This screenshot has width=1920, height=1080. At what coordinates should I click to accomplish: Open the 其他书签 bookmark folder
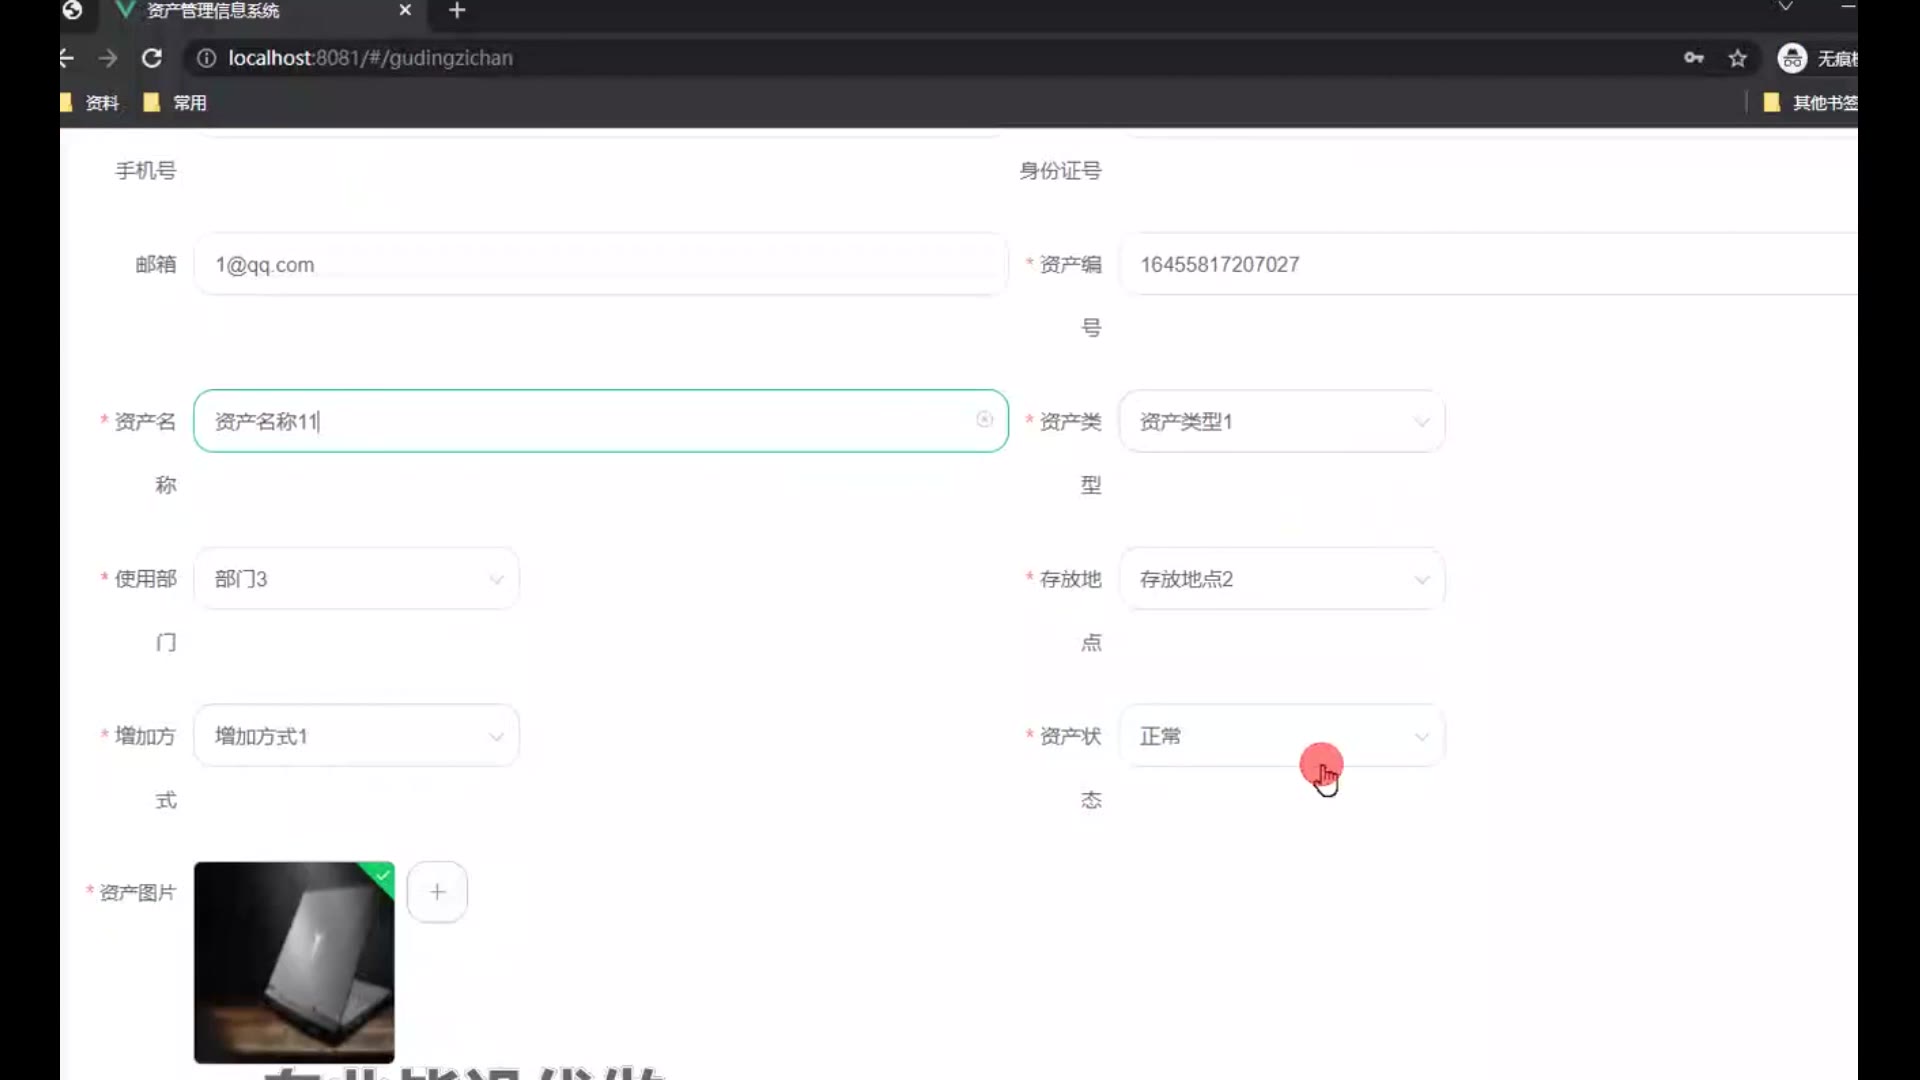1810,102
